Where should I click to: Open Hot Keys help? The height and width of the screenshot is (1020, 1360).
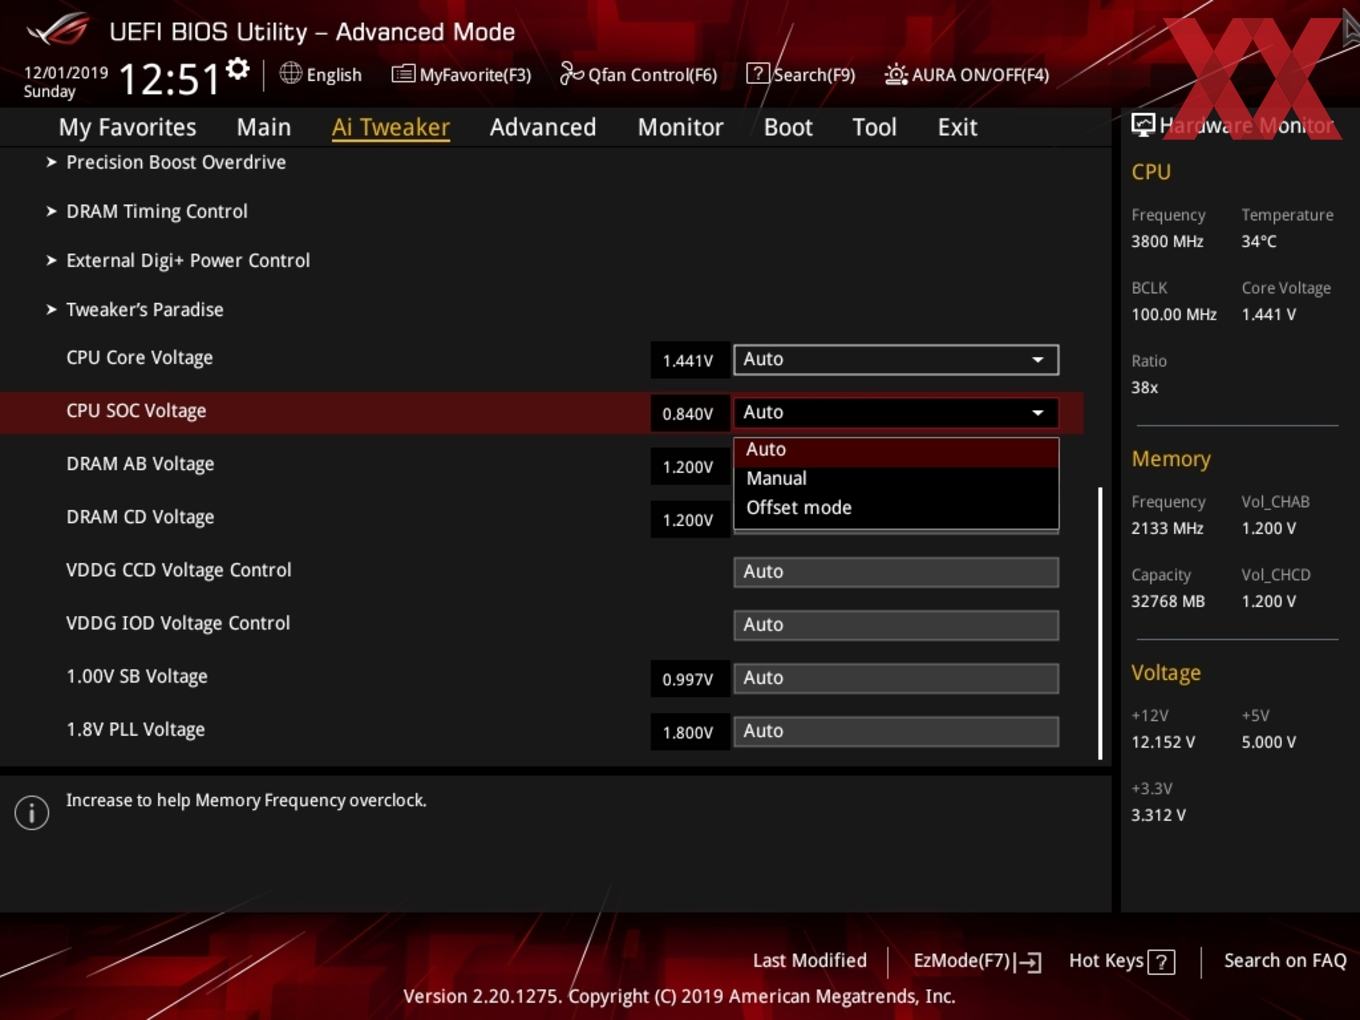(1121, 961)
